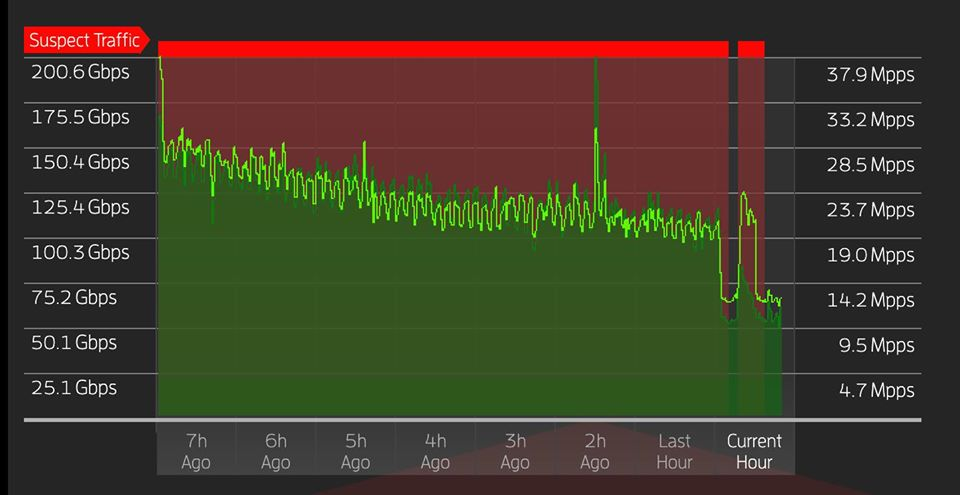Viewport: 960px width, 495px height.
Task: Click the short red bar above Current Hour
Action: click(751, 49)
